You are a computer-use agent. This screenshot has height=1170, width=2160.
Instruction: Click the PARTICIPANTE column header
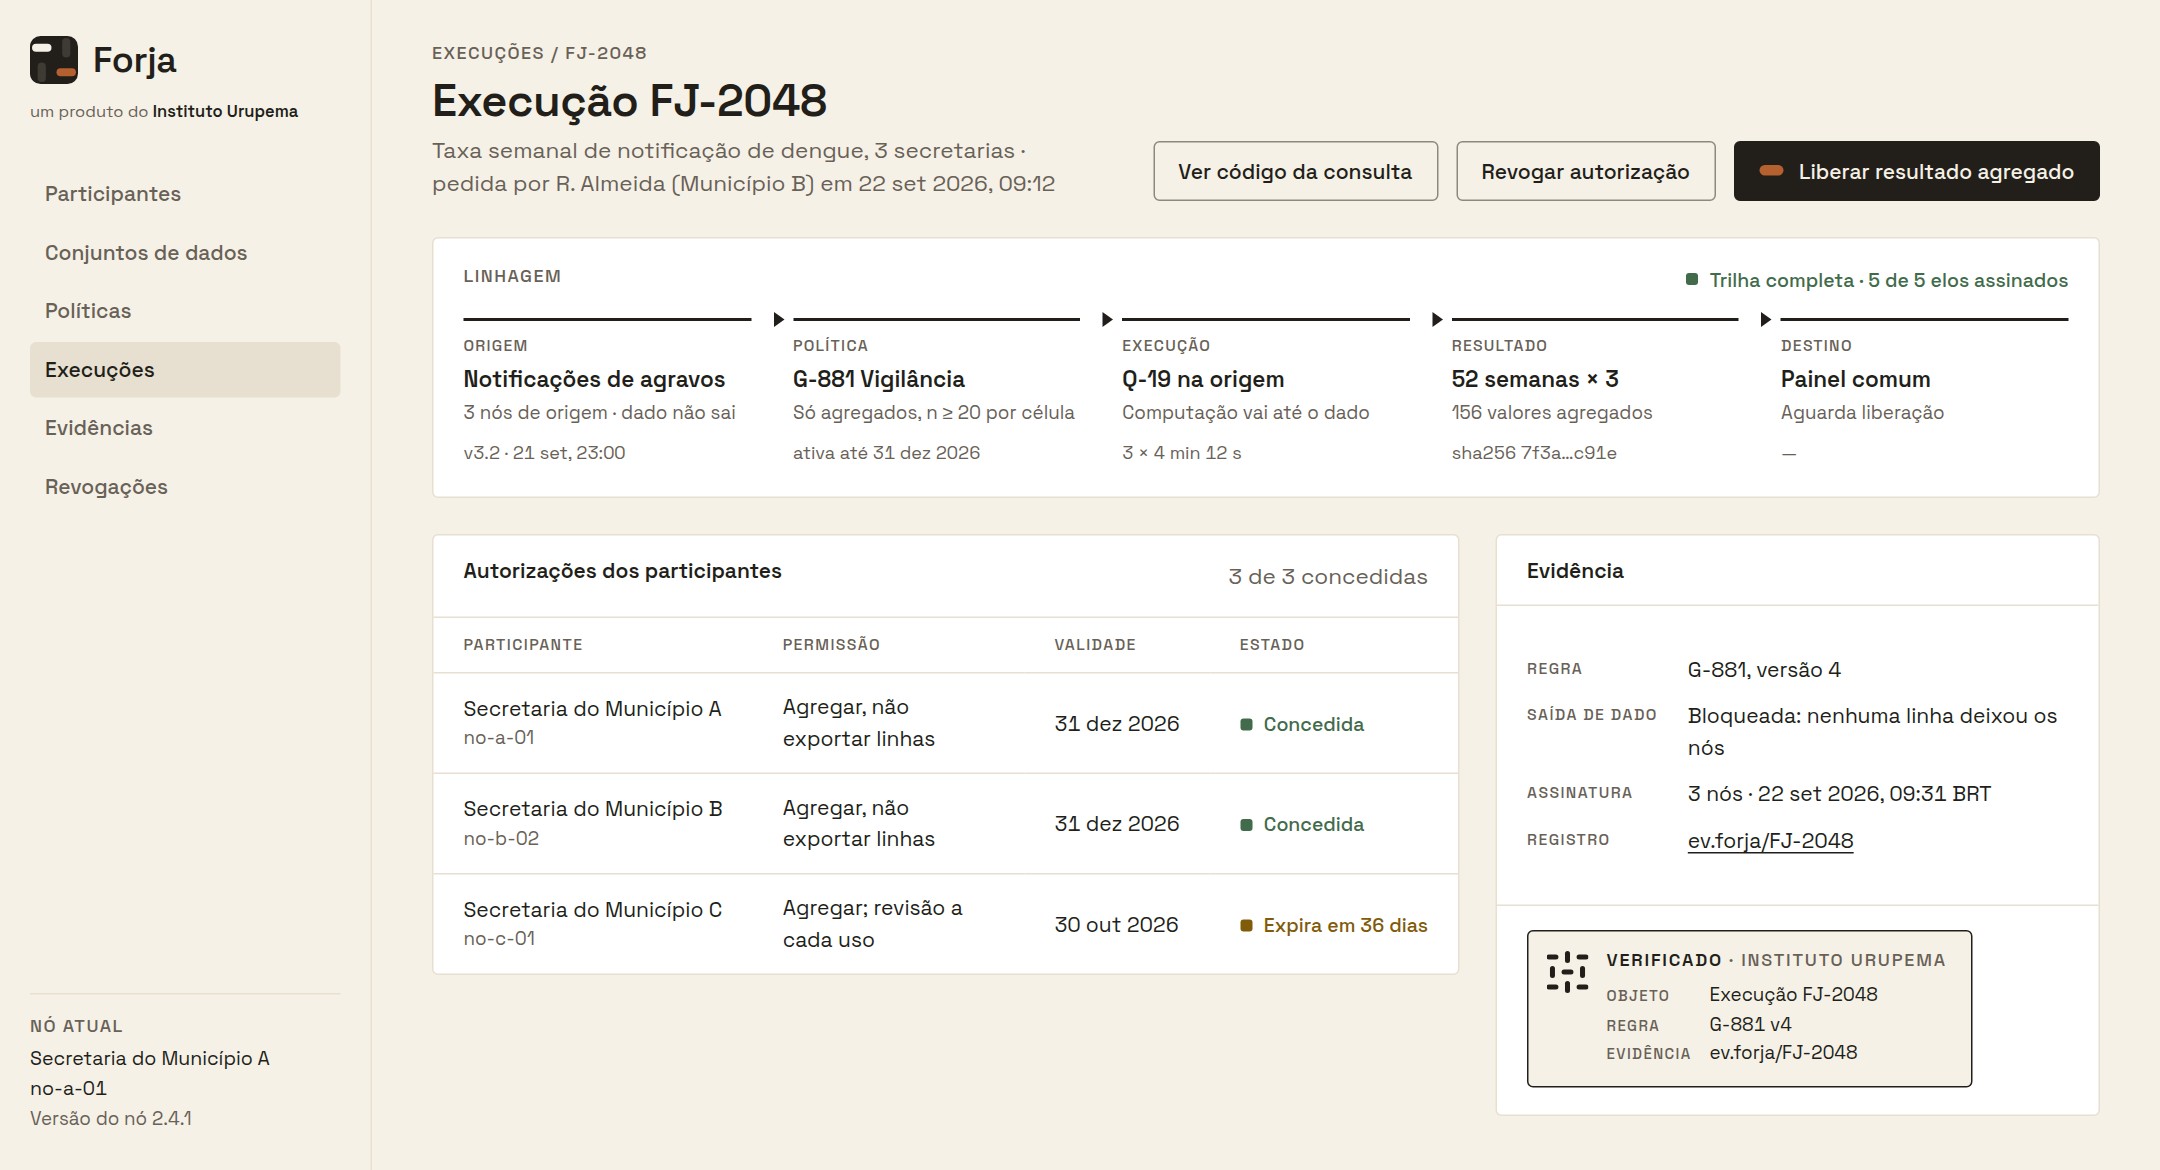point(523,645)
